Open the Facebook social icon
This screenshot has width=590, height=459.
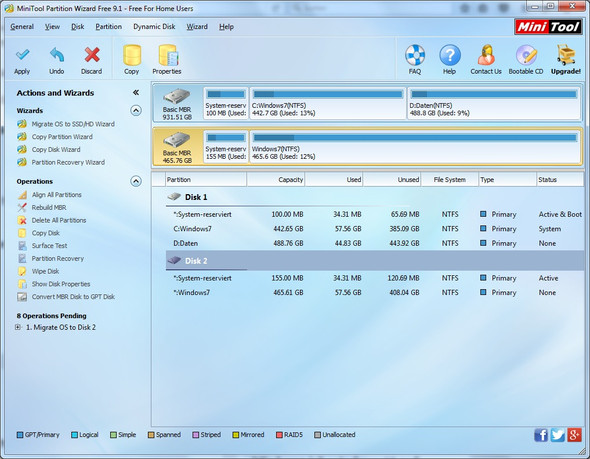pos(541,435)
